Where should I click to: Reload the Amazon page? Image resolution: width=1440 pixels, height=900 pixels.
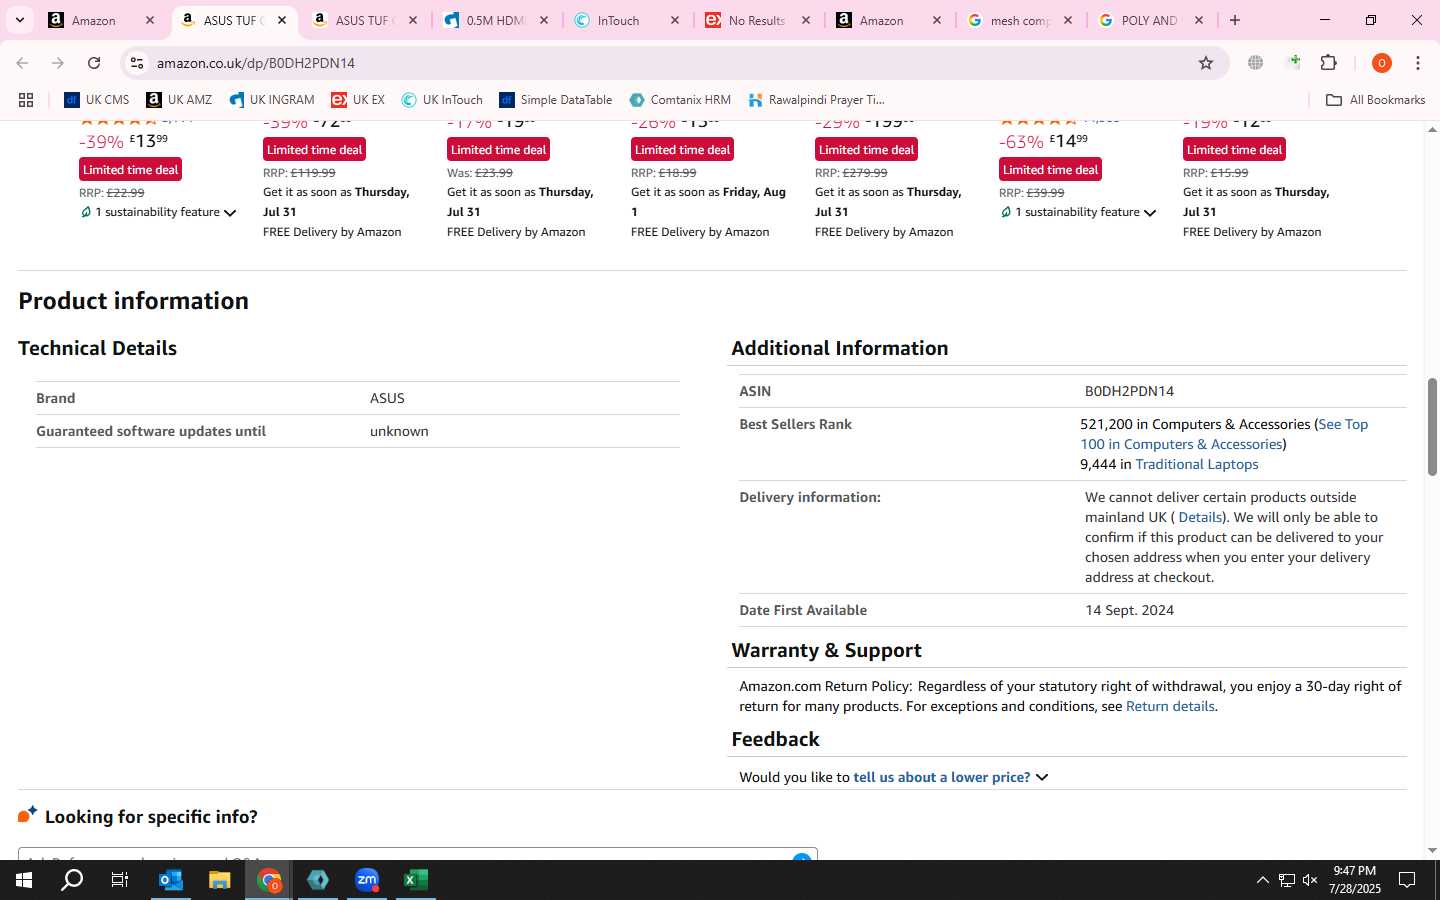94,63
